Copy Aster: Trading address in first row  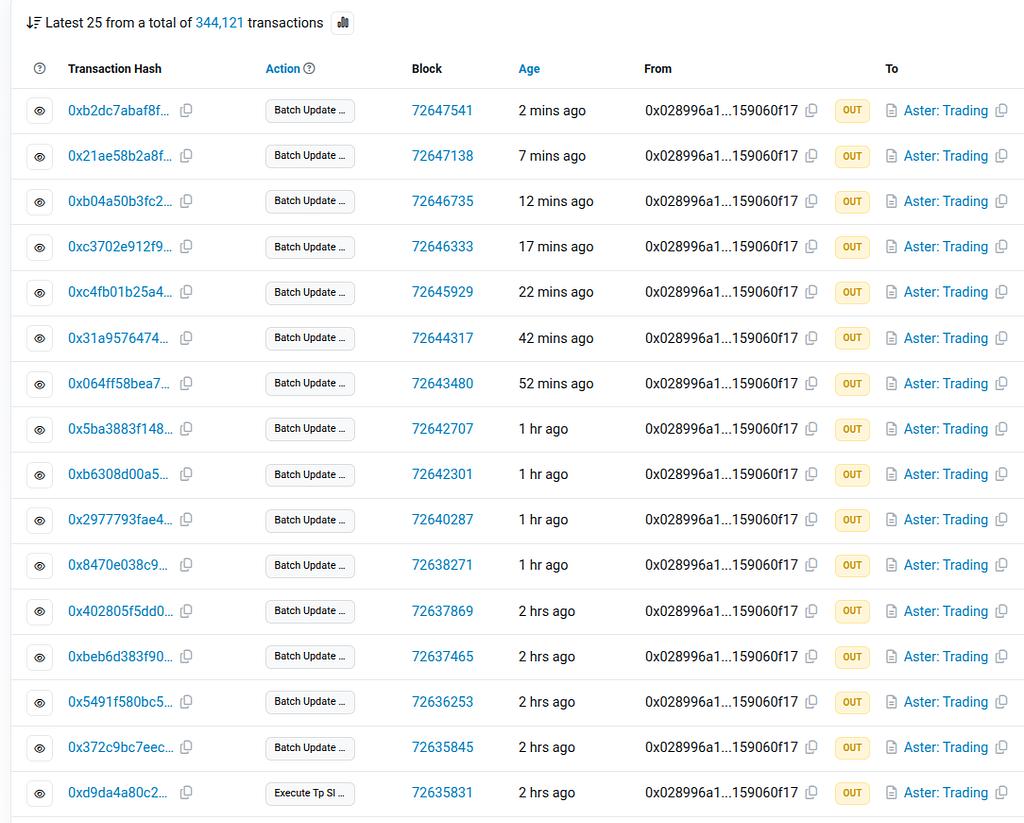coord(1001,110)
